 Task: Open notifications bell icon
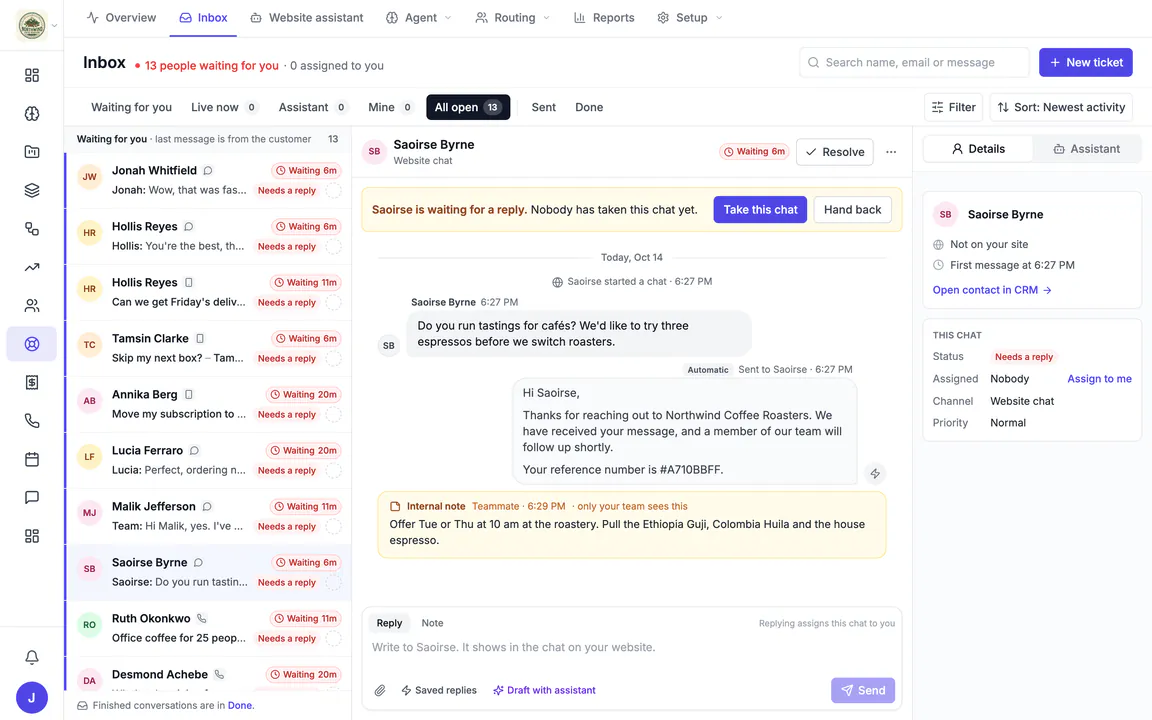pos(32,657)
